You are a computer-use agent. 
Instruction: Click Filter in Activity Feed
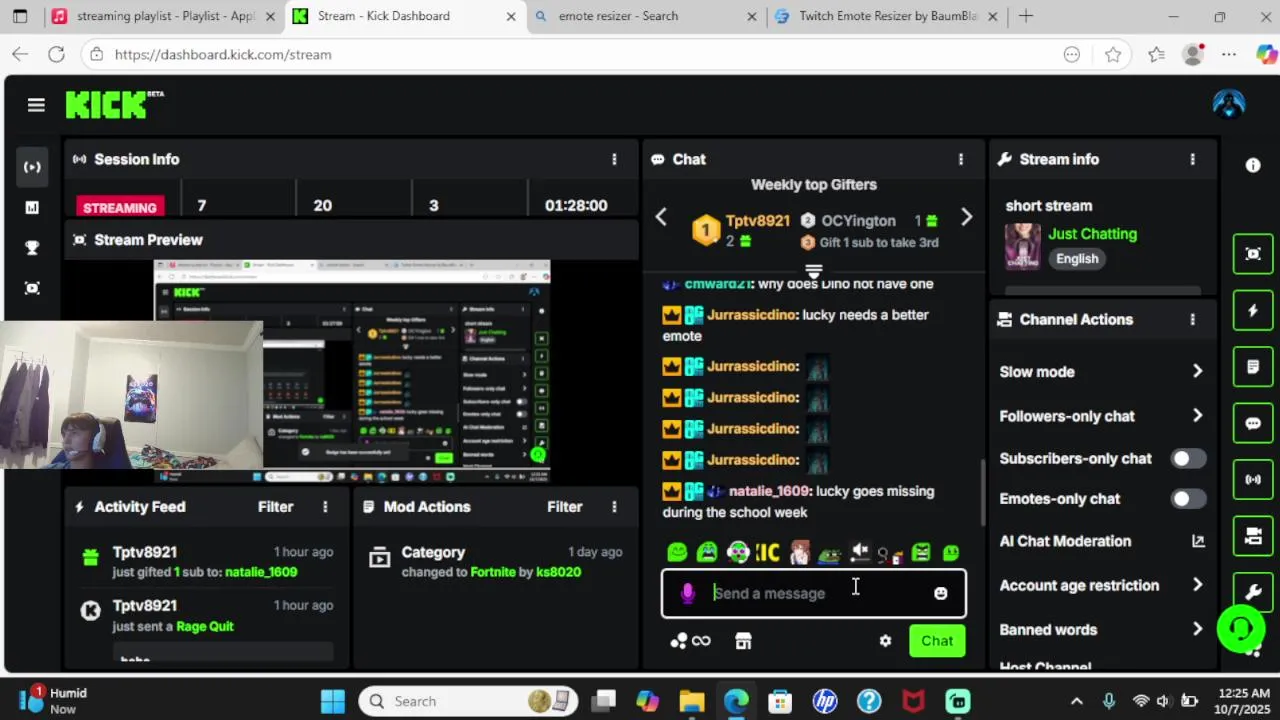276,507
